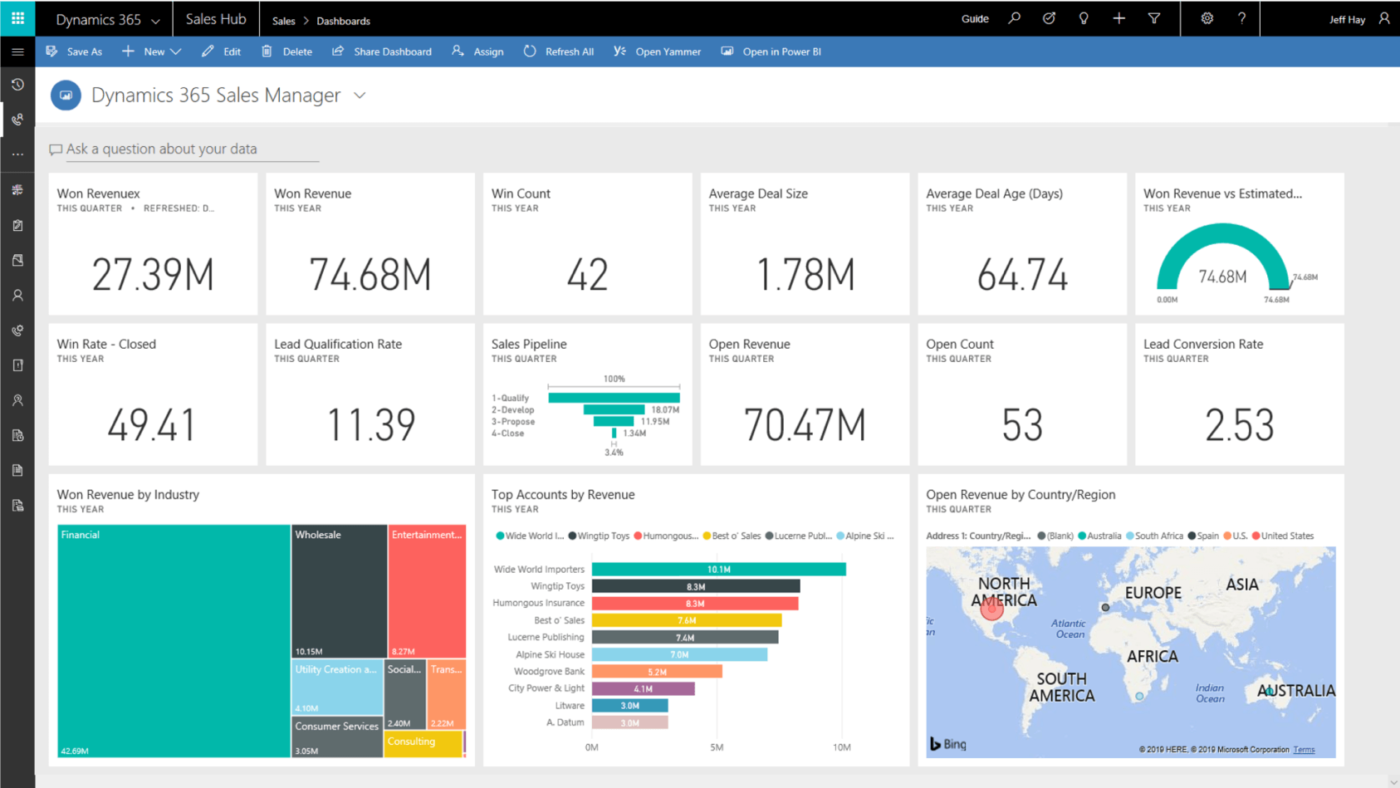Click Save As in command bar
The width and height of the screenshot is (1400, 788).
click(74, 52)
